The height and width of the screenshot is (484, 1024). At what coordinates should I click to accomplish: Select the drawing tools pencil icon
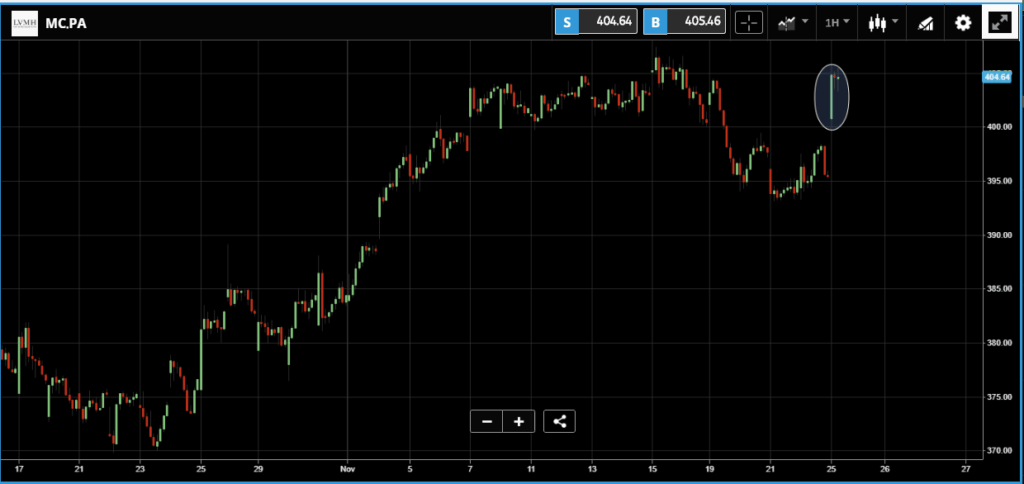point(925,23)
